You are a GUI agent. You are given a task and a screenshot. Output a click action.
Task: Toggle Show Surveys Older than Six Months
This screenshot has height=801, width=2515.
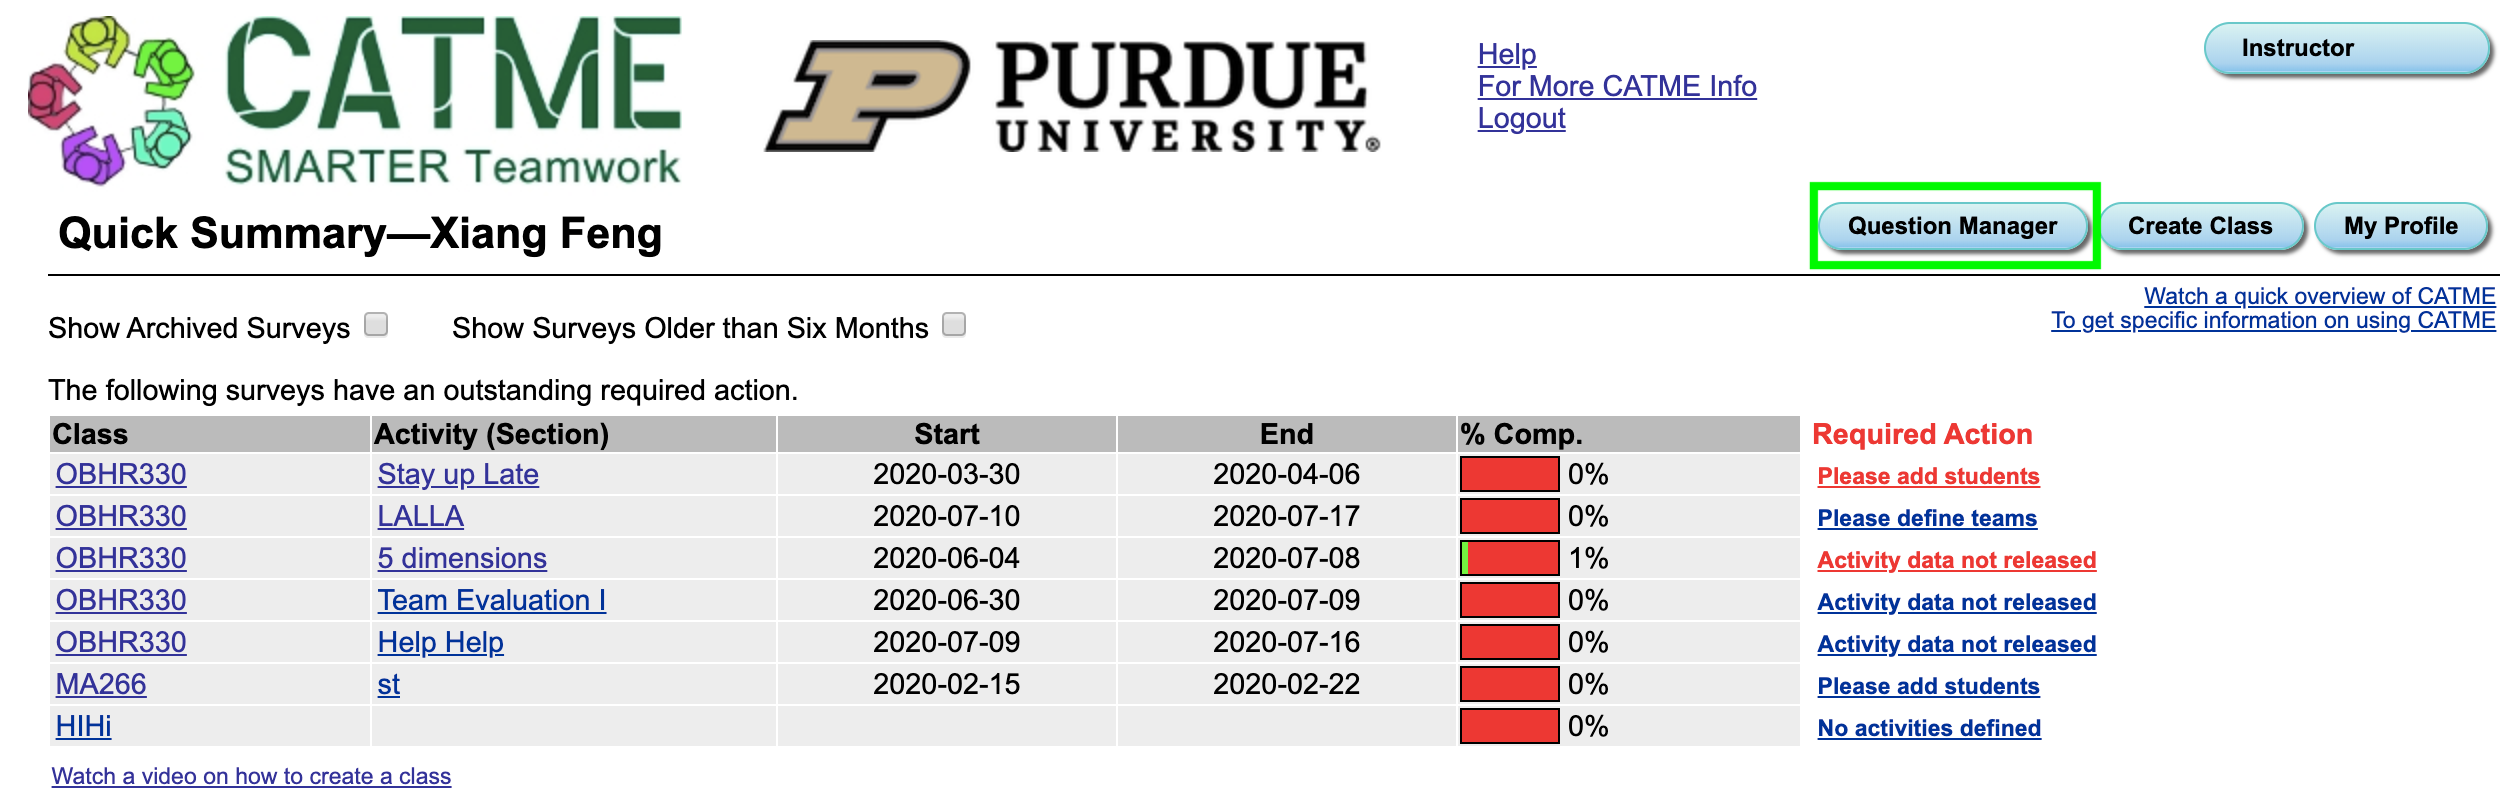(x=954, y=325)
